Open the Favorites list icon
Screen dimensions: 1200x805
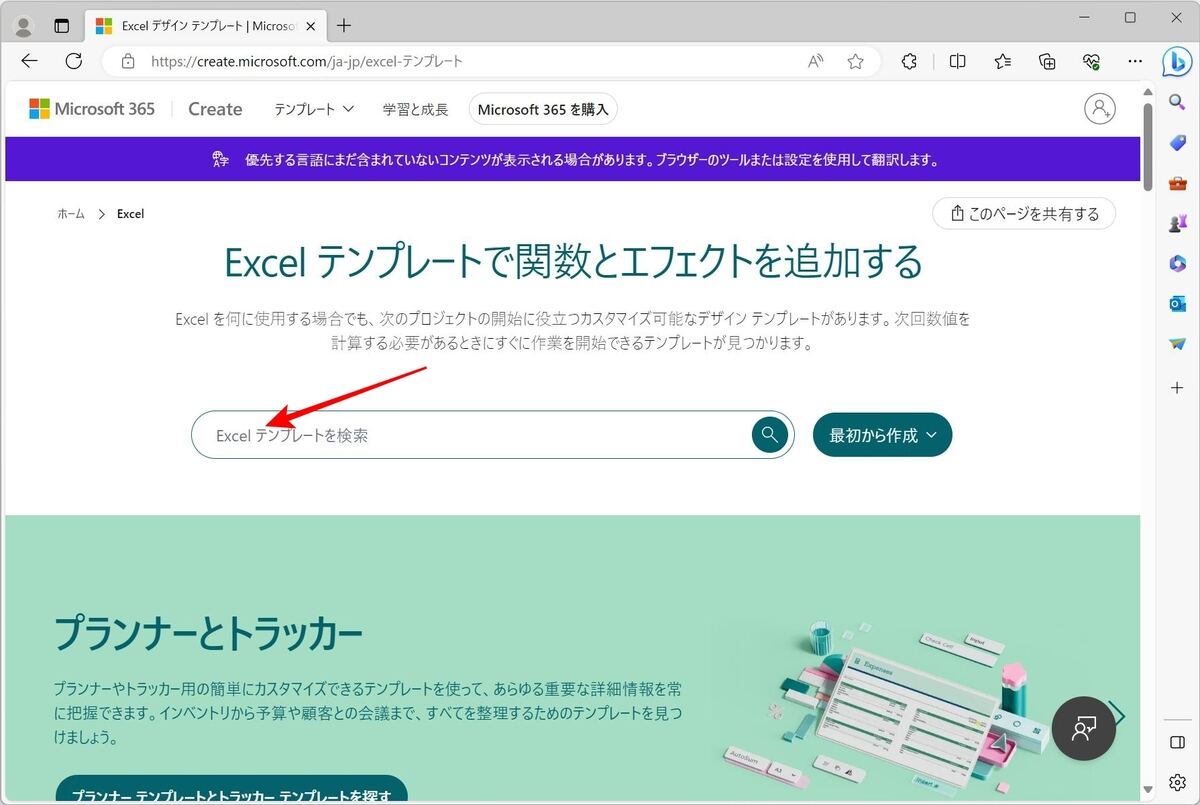tap(1003, 61)
